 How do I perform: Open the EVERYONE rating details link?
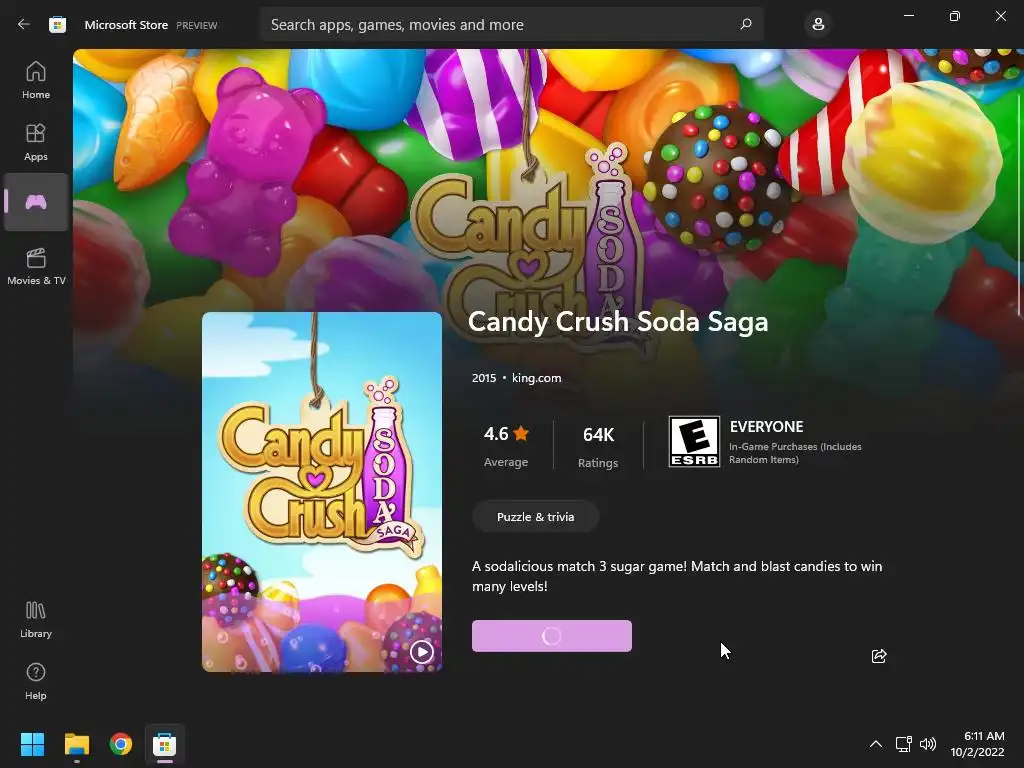(767, 426)
